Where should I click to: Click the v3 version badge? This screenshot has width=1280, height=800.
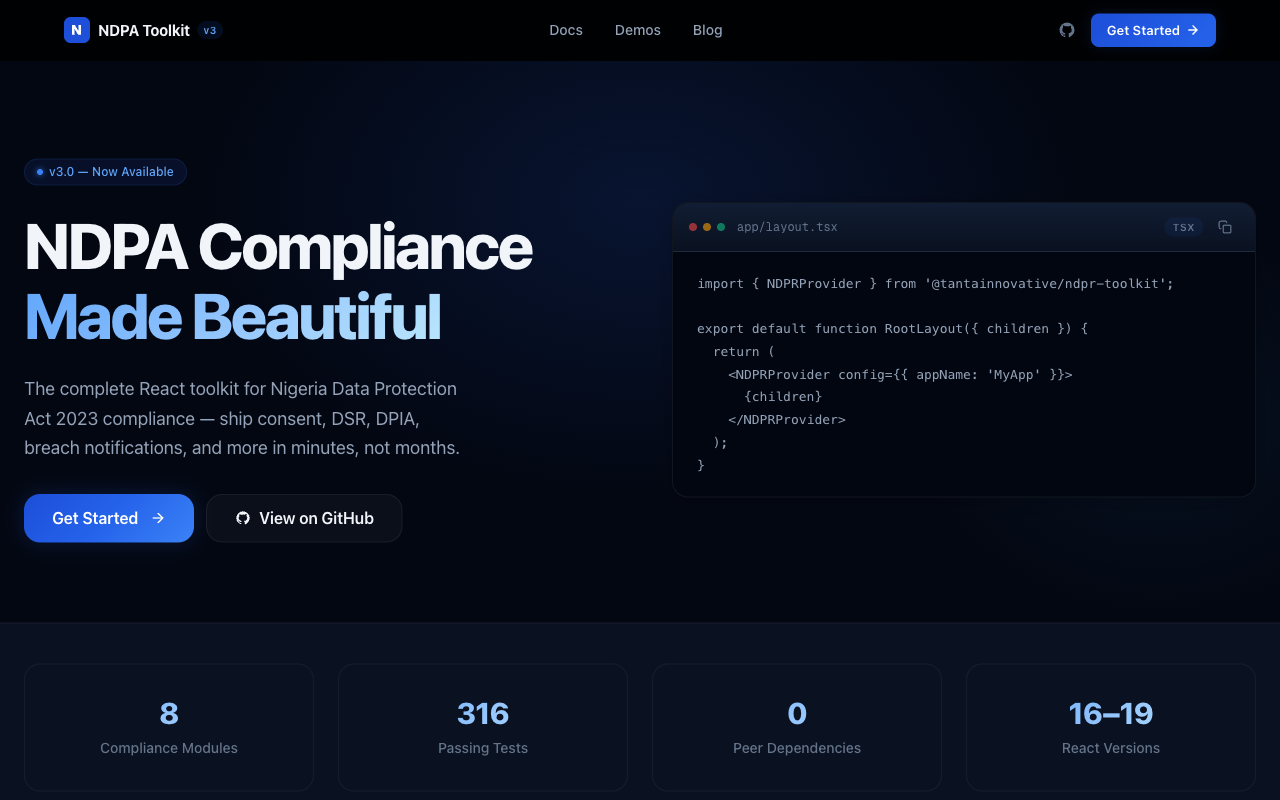[x=210, y=30]
